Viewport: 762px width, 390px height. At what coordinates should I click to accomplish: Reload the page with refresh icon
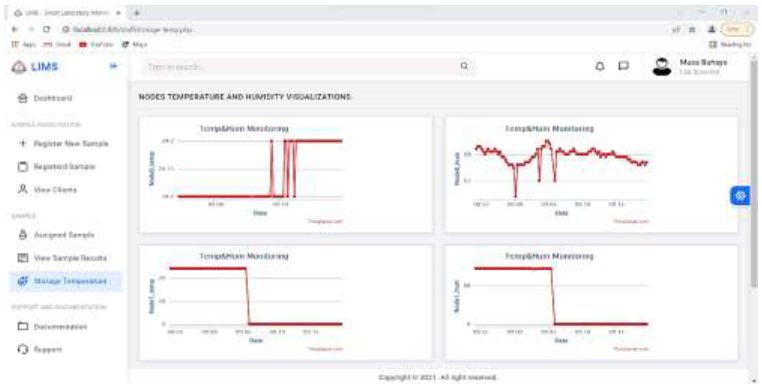pos(47,30)
